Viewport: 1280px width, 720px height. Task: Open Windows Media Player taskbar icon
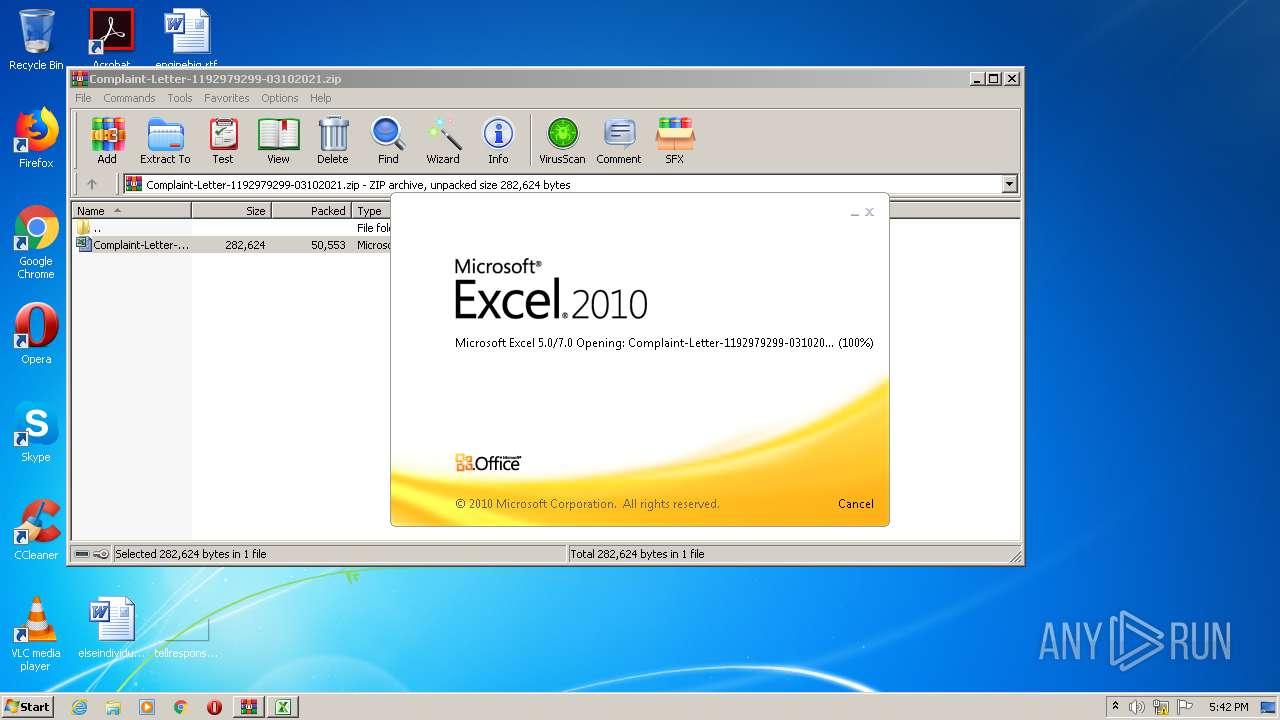(x=147, y=707)
